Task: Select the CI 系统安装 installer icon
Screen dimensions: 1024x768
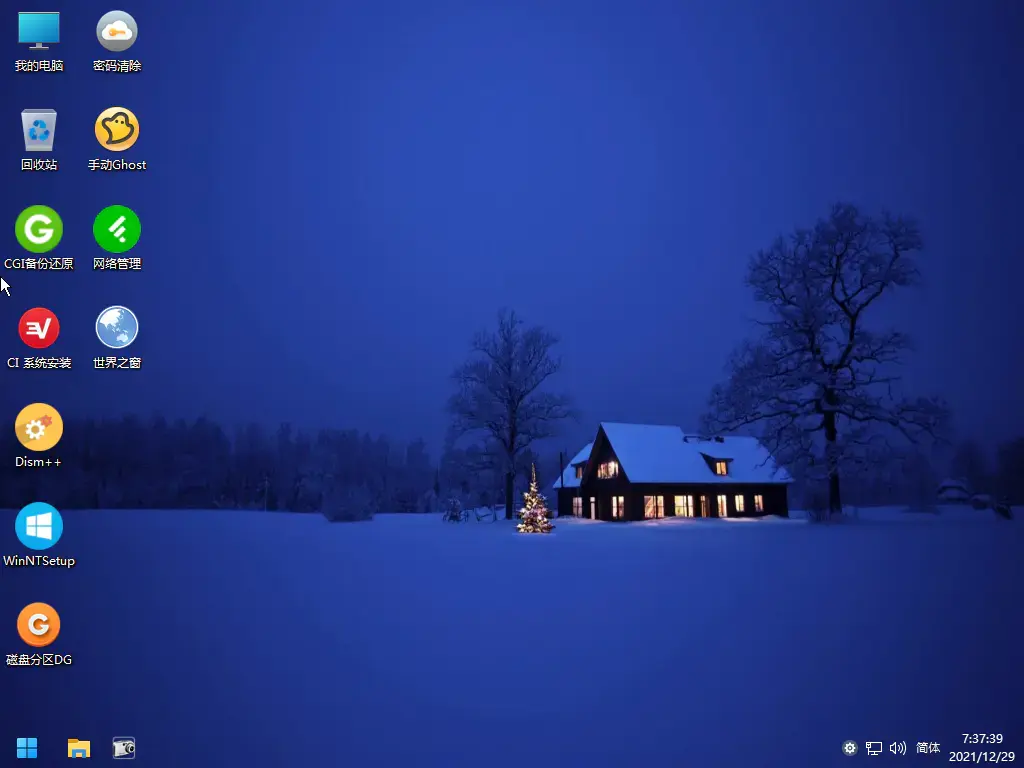Action: point(39,338)
